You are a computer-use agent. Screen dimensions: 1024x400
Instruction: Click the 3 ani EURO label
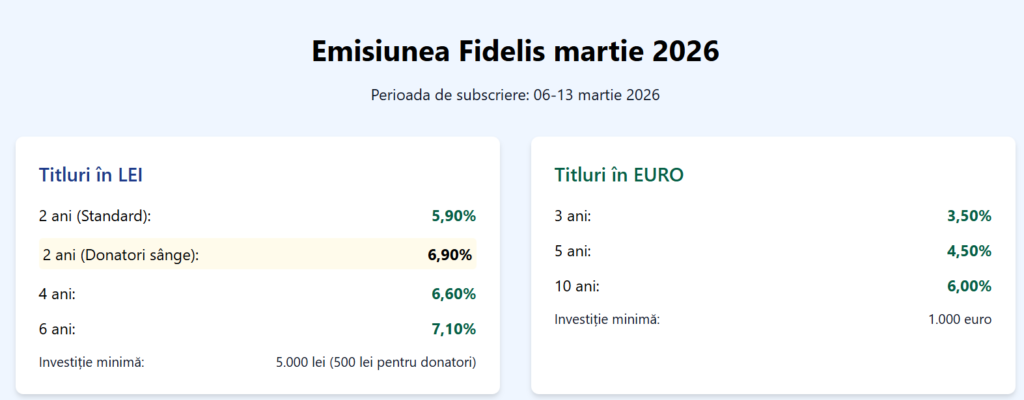tap(573, 215)
